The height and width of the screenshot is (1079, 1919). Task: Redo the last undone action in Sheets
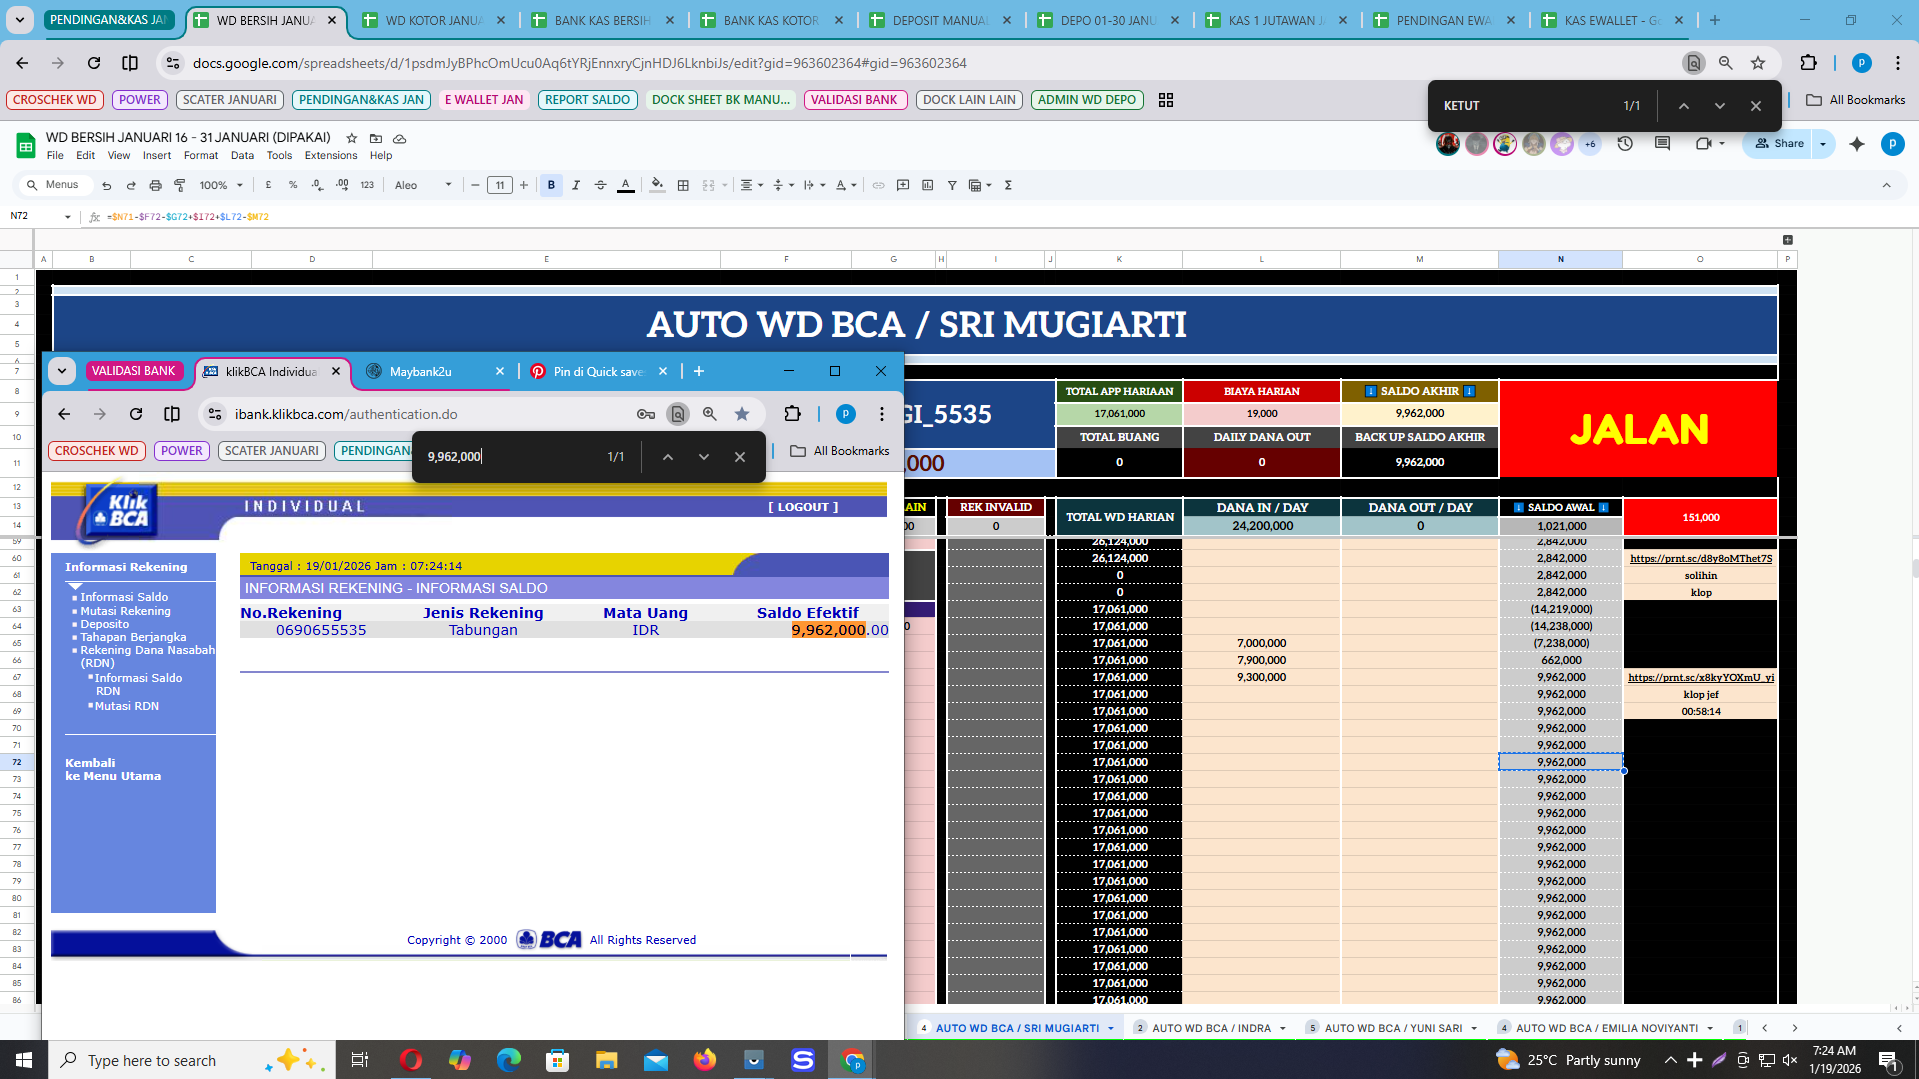coord(131,185)
